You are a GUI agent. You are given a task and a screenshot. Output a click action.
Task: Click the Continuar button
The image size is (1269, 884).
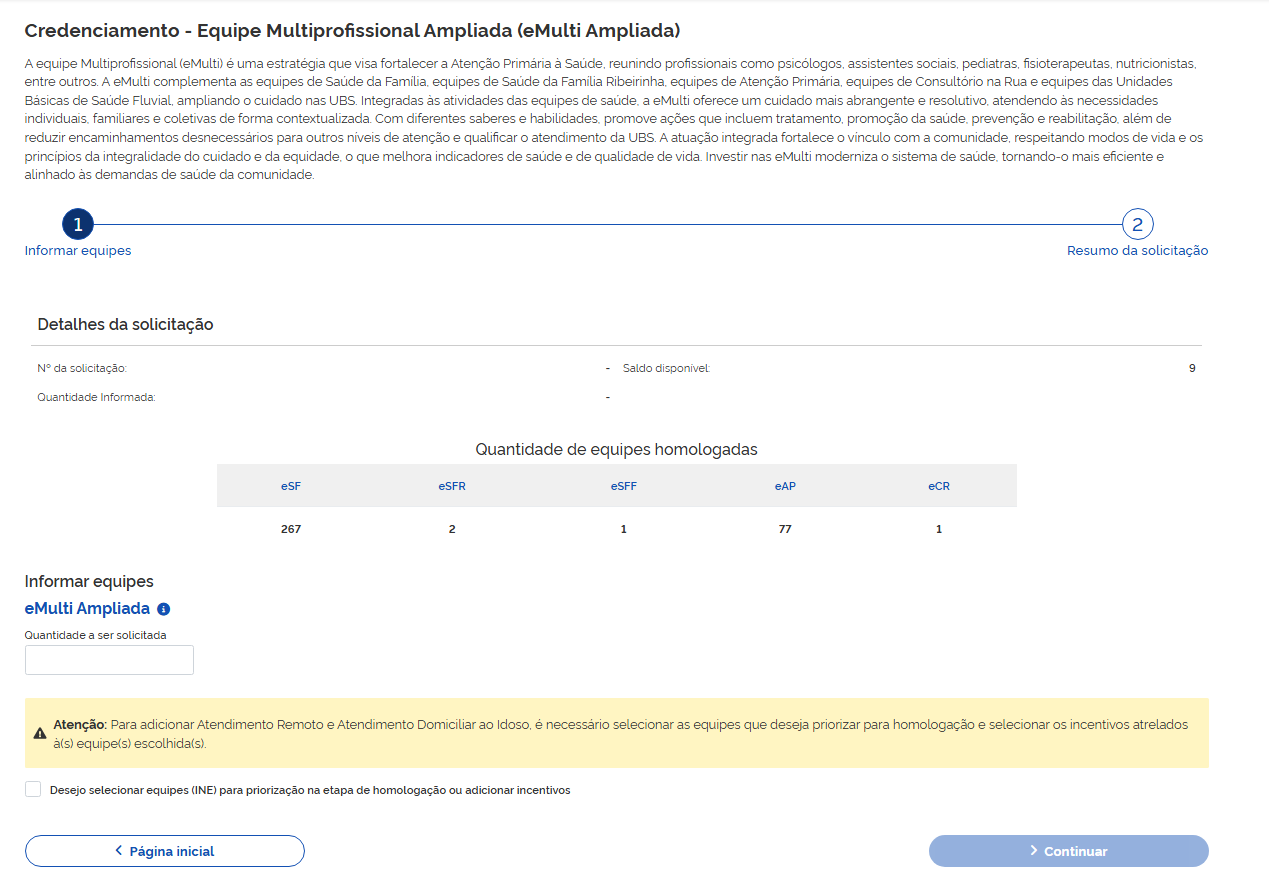[x=1068, y=851]
